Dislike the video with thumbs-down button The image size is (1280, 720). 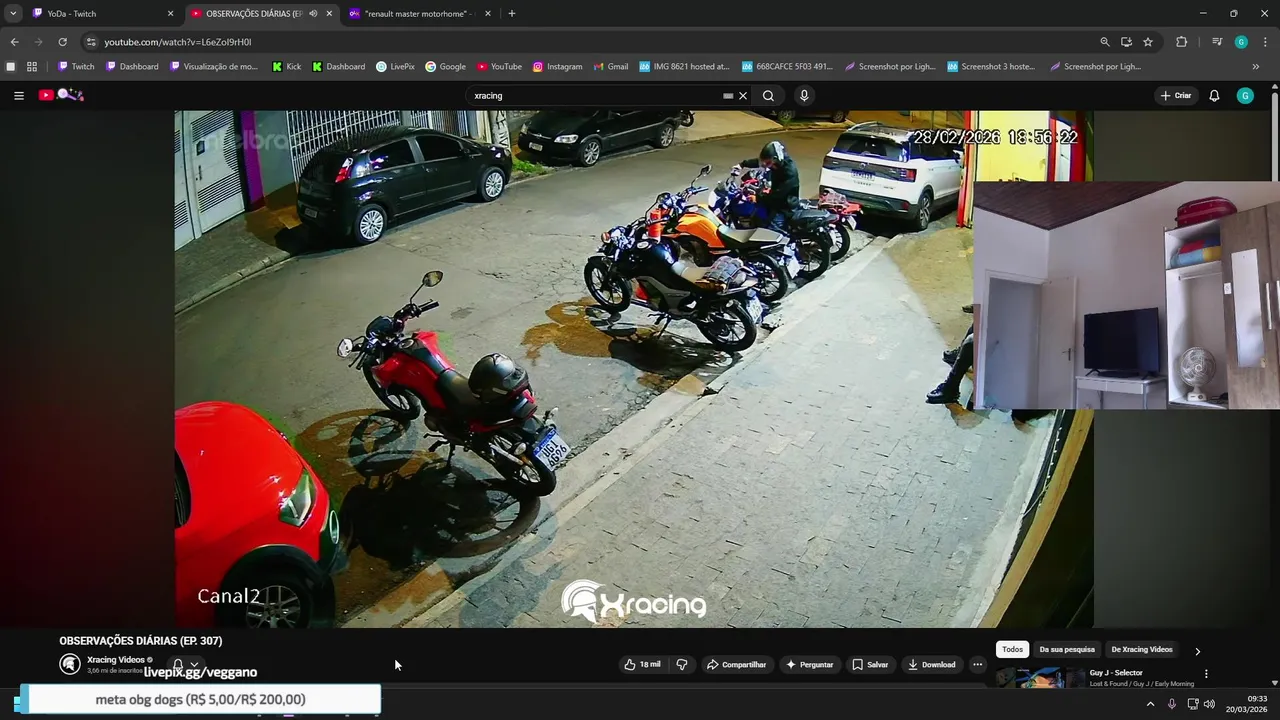682,664
